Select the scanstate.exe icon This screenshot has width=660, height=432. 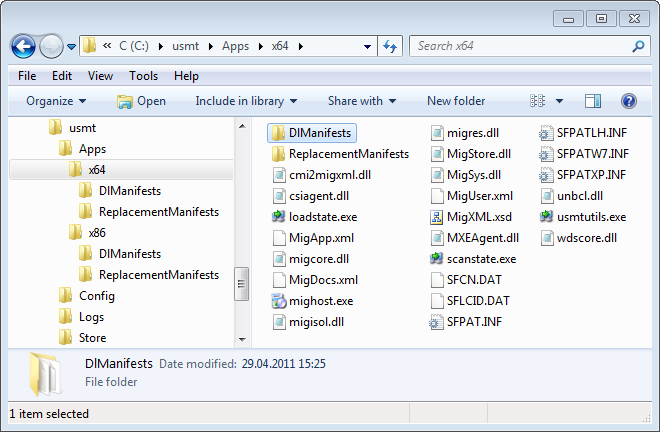(x=436, y=258)
